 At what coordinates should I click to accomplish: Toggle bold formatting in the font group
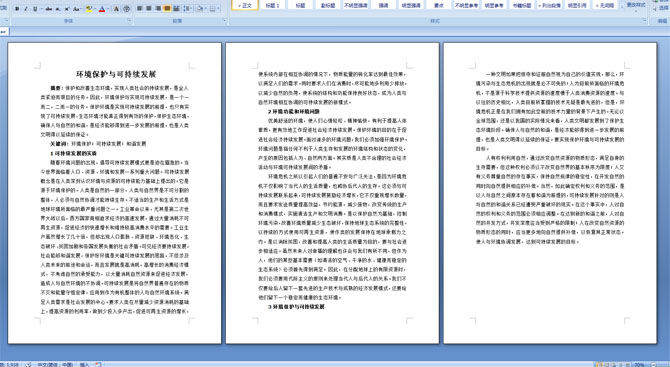pos(17,9)
